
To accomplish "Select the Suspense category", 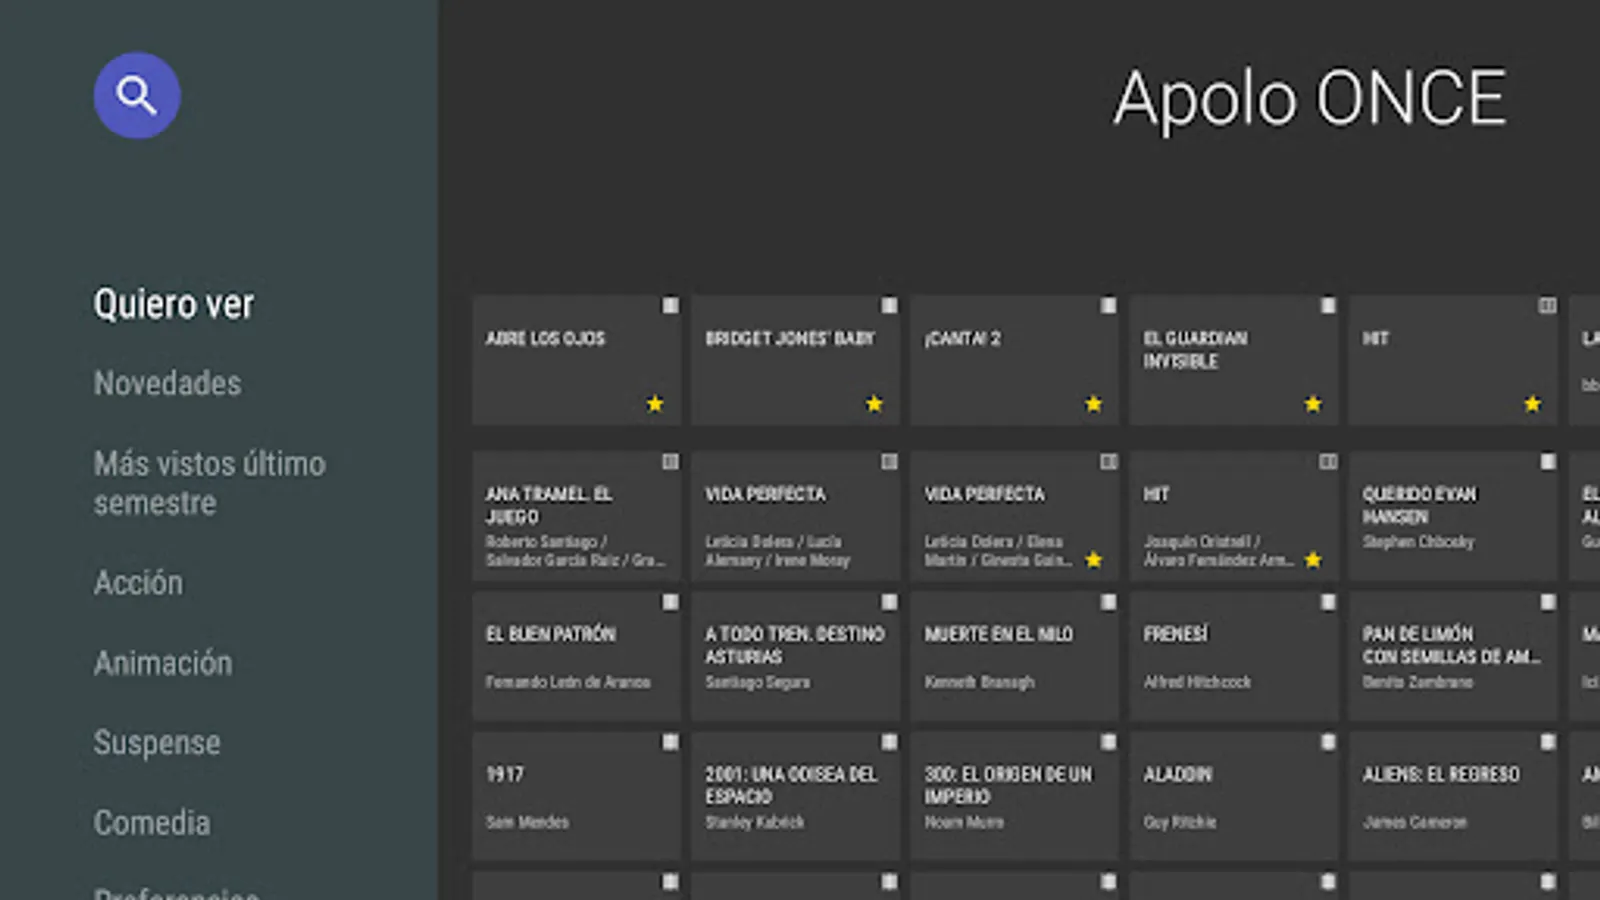I will [157, 743].
